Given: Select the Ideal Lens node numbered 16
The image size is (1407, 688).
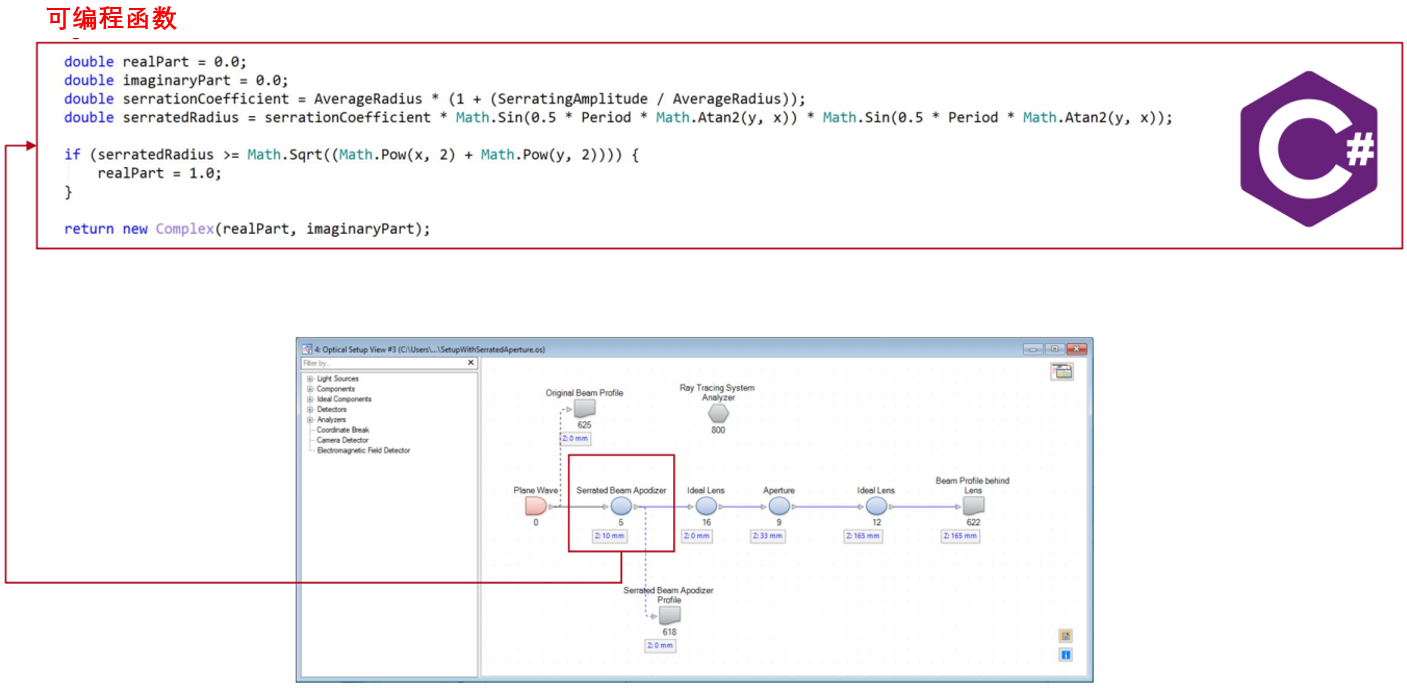Looking at the screenshot, I should coord(706,506).
